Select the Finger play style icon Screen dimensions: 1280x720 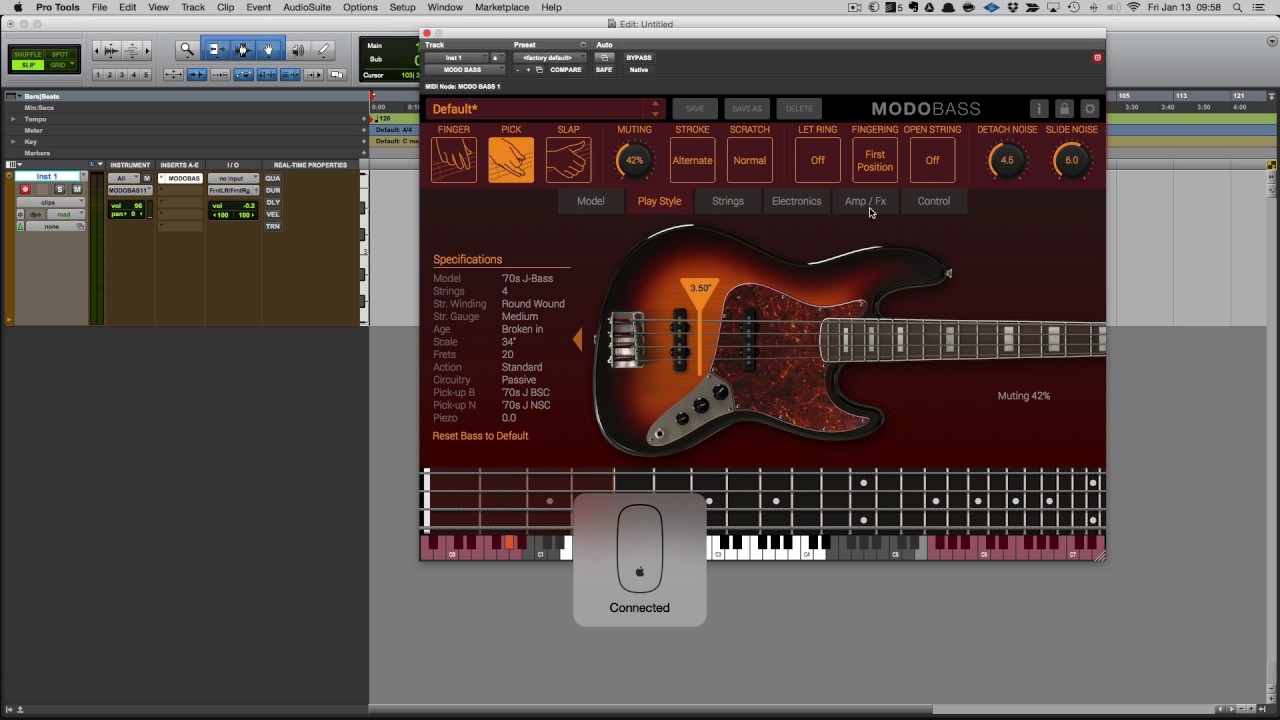(x=453, y=160)
